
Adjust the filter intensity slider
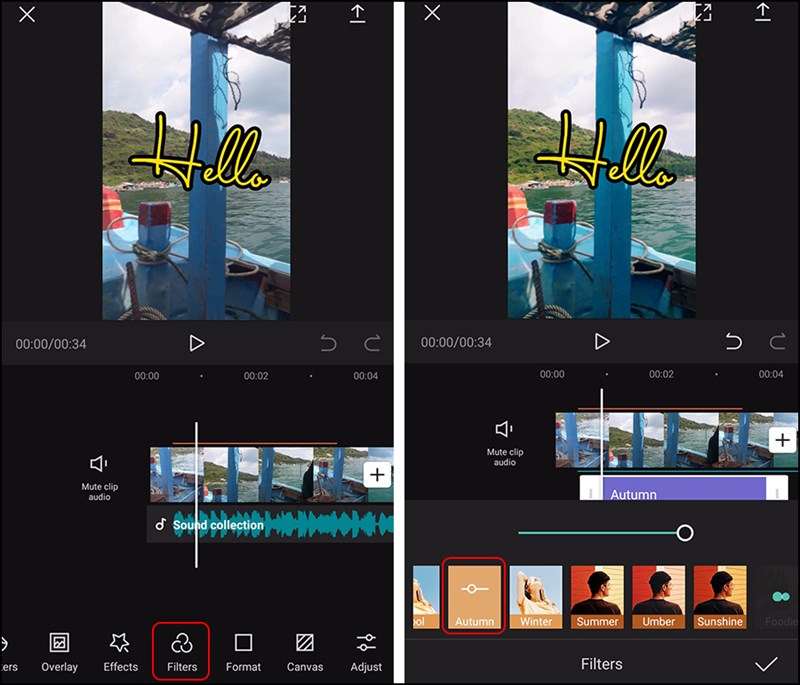tap(687, 534)
